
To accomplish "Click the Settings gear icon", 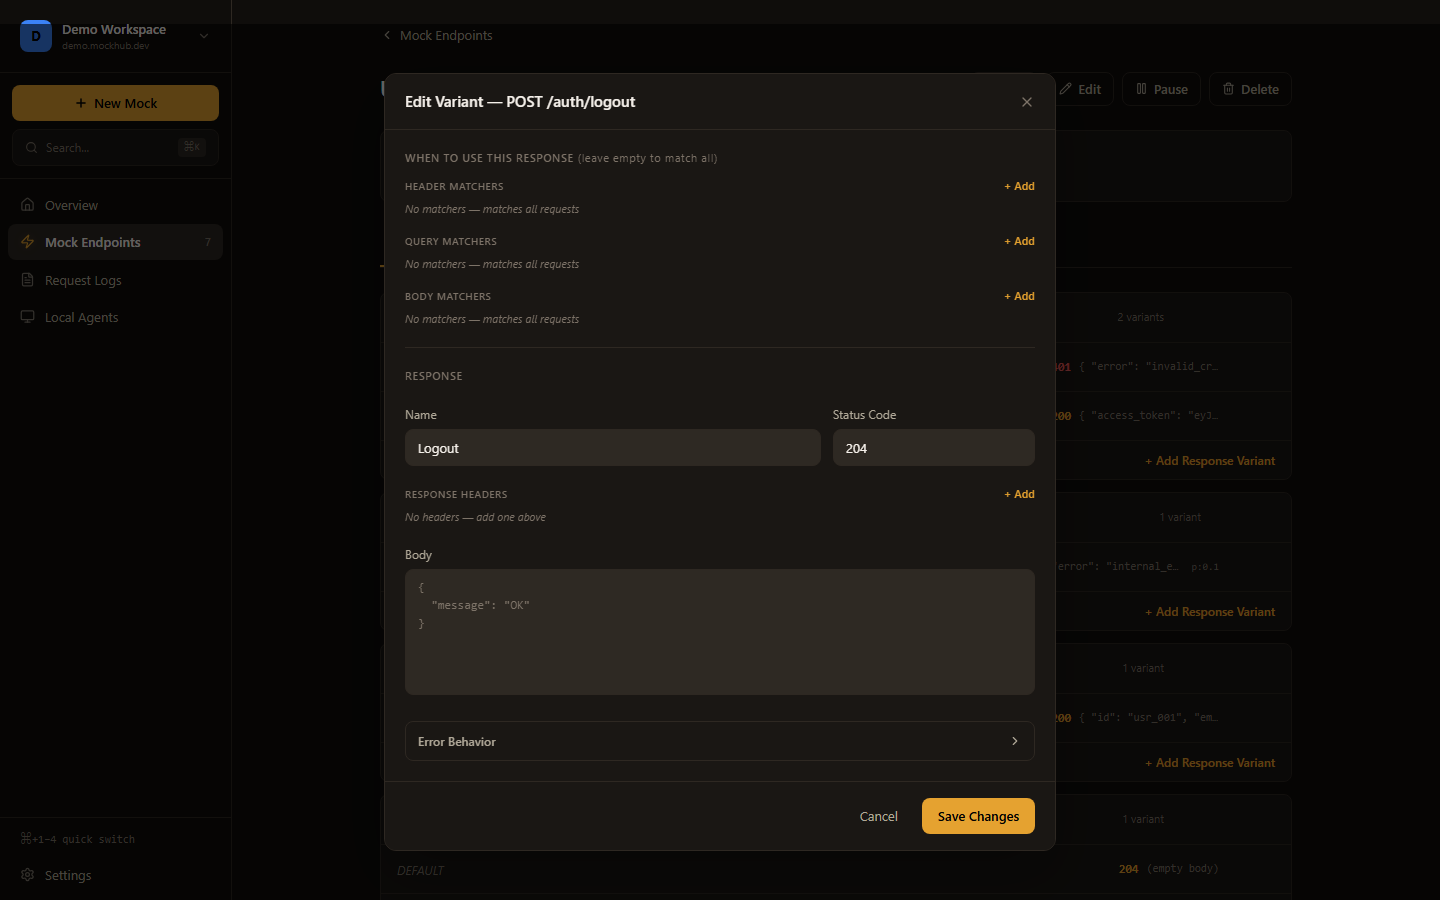I will point(28,875).
